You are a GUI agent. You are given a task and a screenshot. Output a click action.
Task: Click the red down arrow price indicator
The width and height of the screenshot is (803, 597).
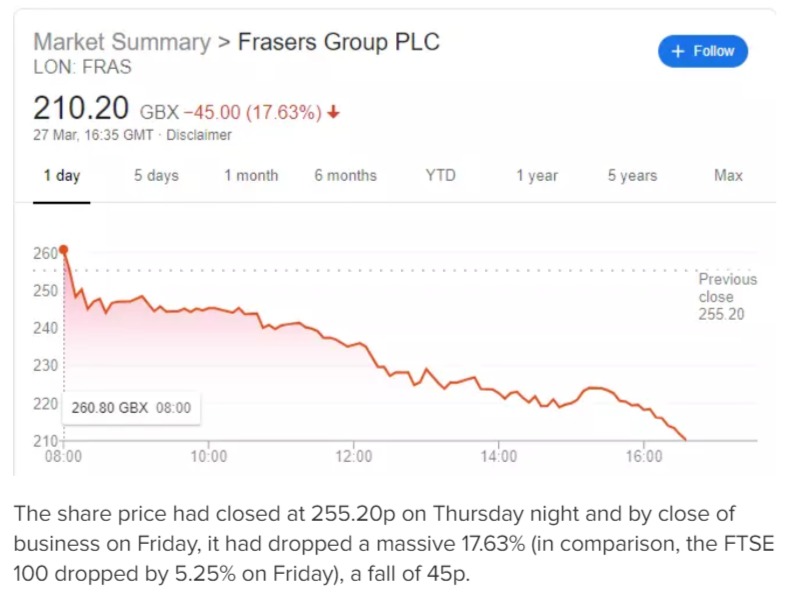333,112
